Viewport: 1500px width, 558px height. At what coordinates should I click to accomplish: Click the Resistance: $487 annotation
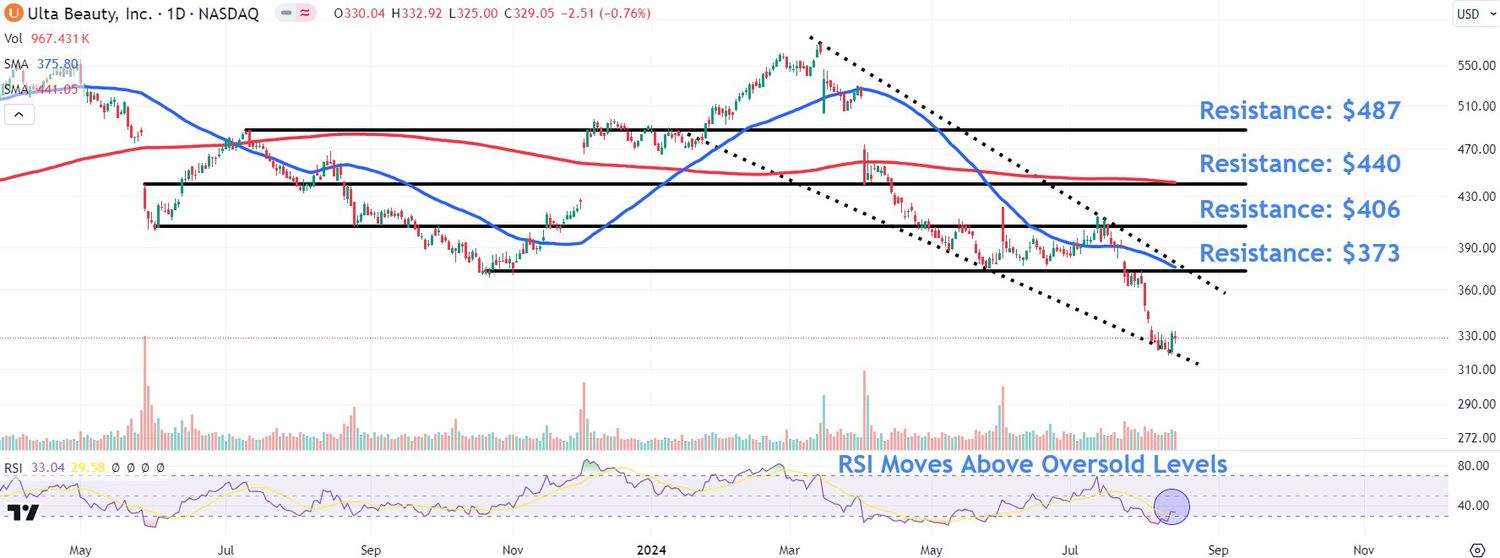pyautogui.click(x=1300, y=111)
